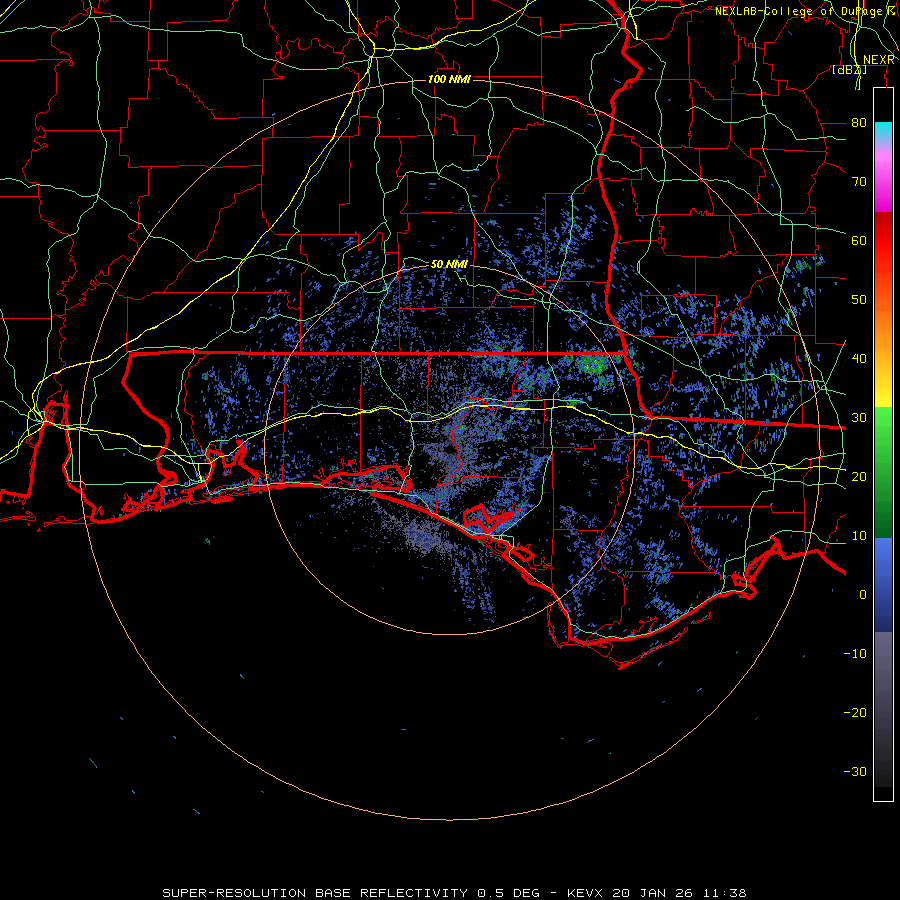
Task: Click the 80 value on the dBZ scale
Action: (x=859, y=123)
